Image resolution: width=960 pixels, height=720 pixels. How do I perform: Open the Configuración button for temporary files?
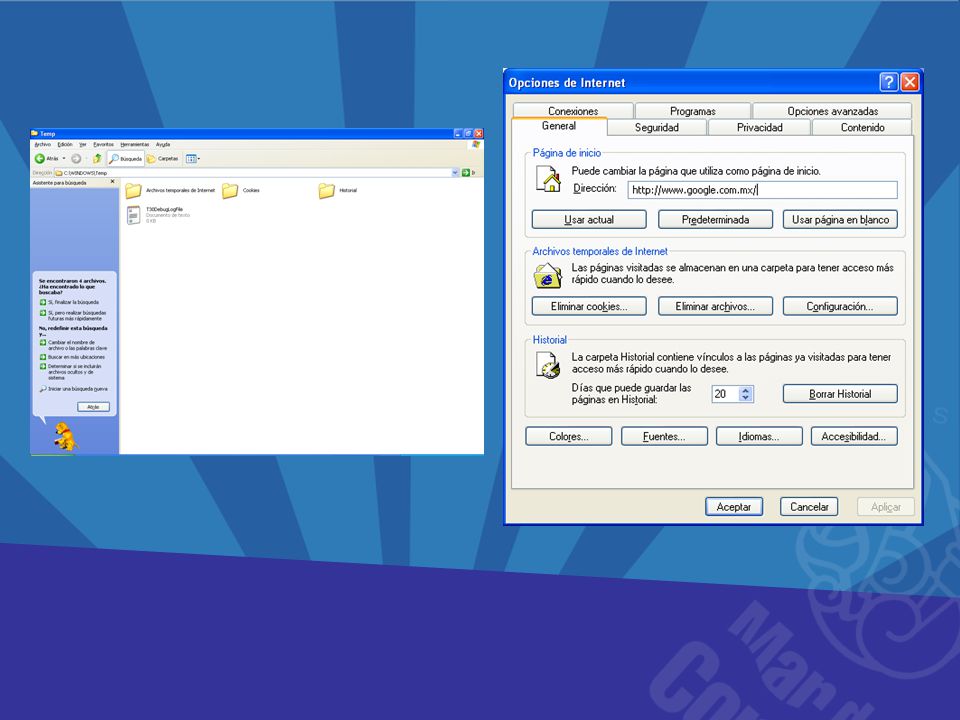(840, 306)
